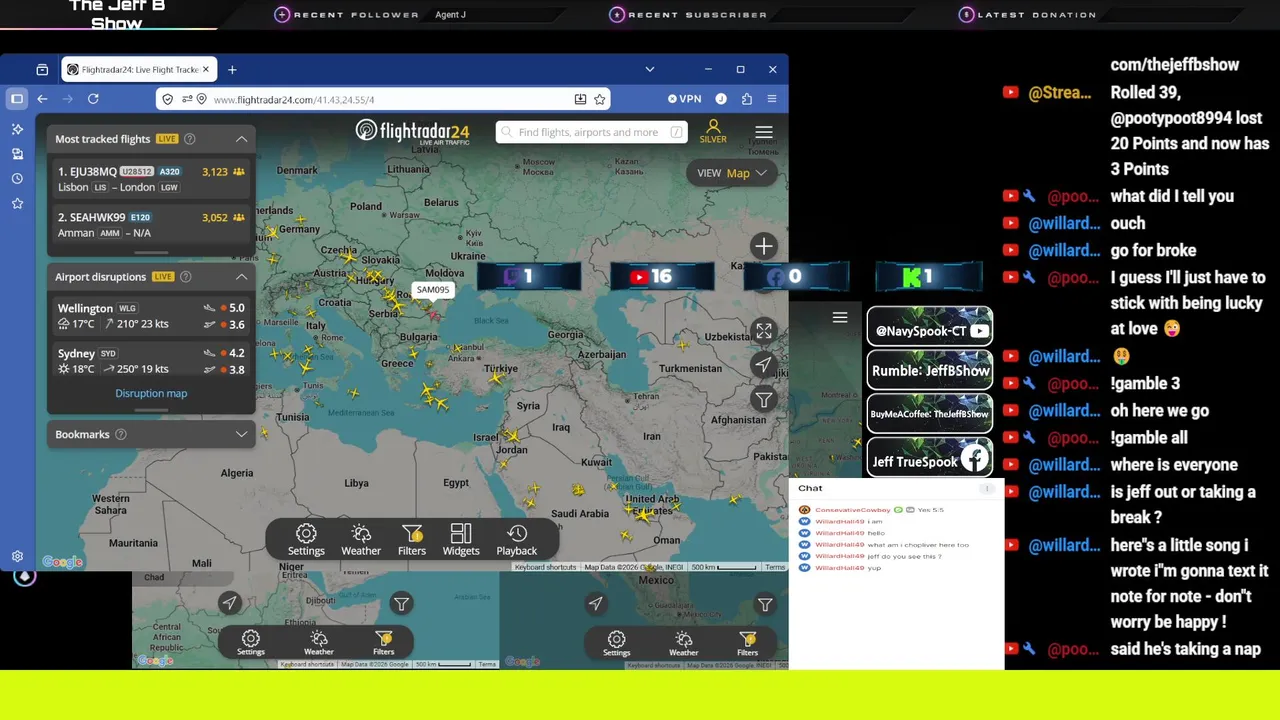Select flight EJU38MQ Lisbon to London

tap(152, 179)
